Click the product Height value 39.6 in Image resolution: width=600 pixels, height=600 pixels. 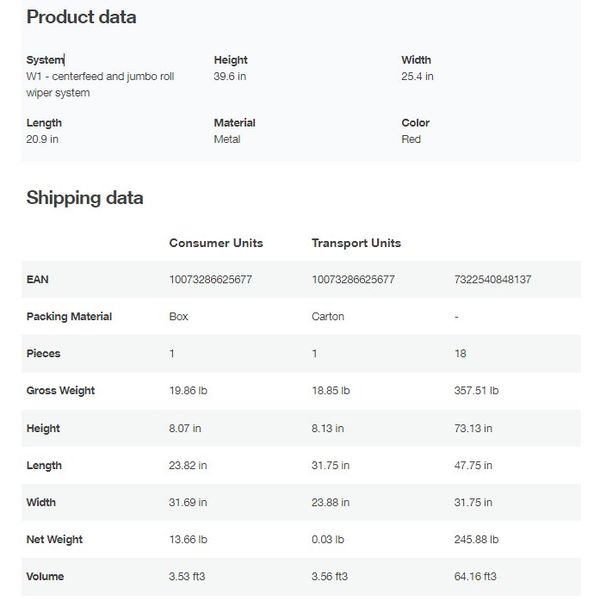coord(230,76)
